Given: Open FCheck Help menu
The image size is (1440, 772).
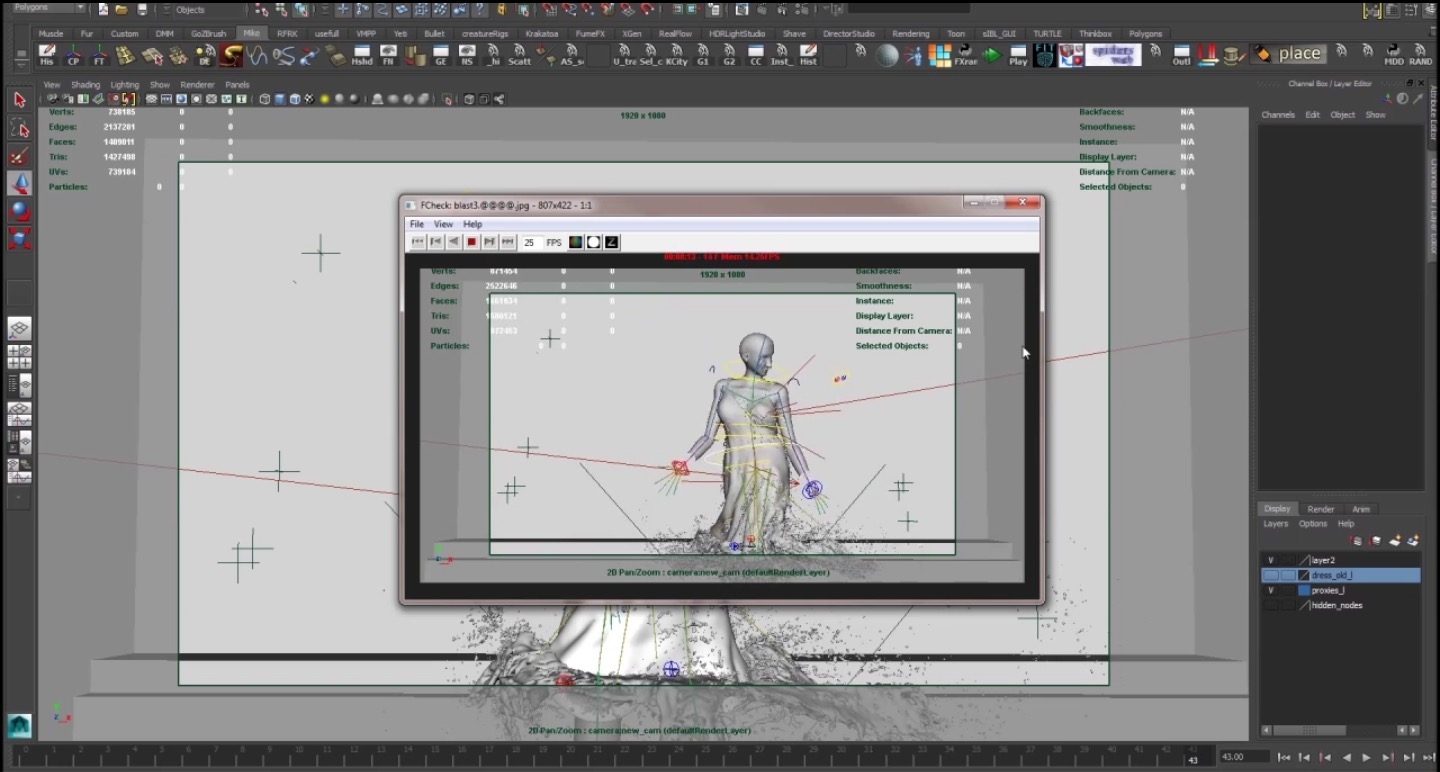Looking at the screenshot, I should [x=472, y=224].
